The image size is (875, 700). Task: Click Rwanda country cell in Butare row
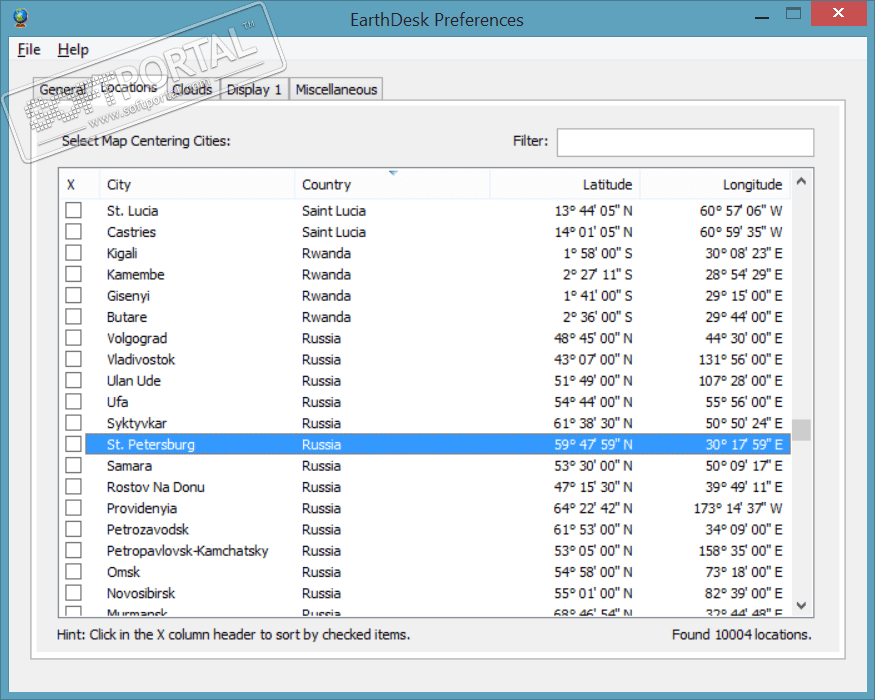click(x=326, y=317)
